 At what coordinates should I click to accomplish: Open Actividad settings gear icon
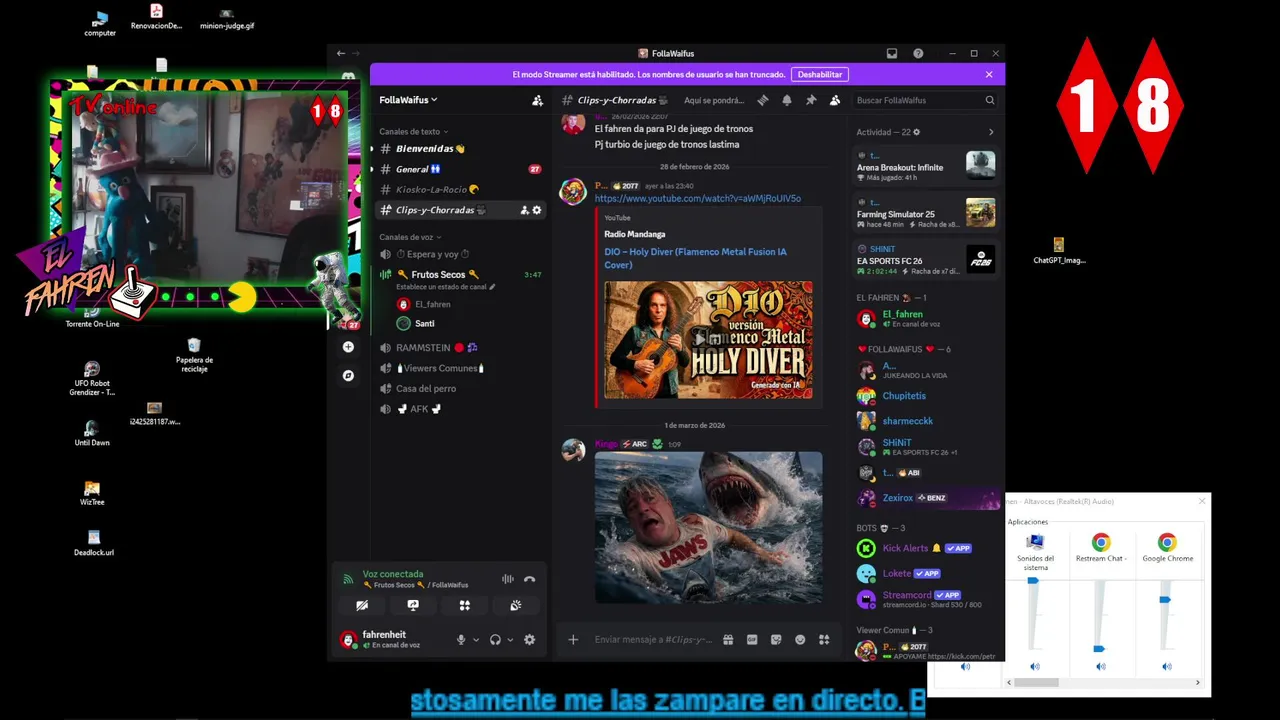tap(917, 132)
